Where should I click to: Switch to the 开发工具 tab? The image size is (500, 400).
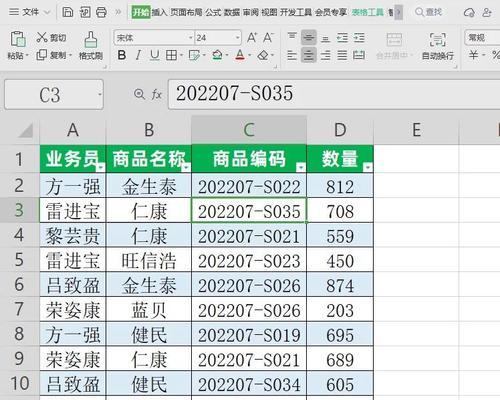pos(296,13)
